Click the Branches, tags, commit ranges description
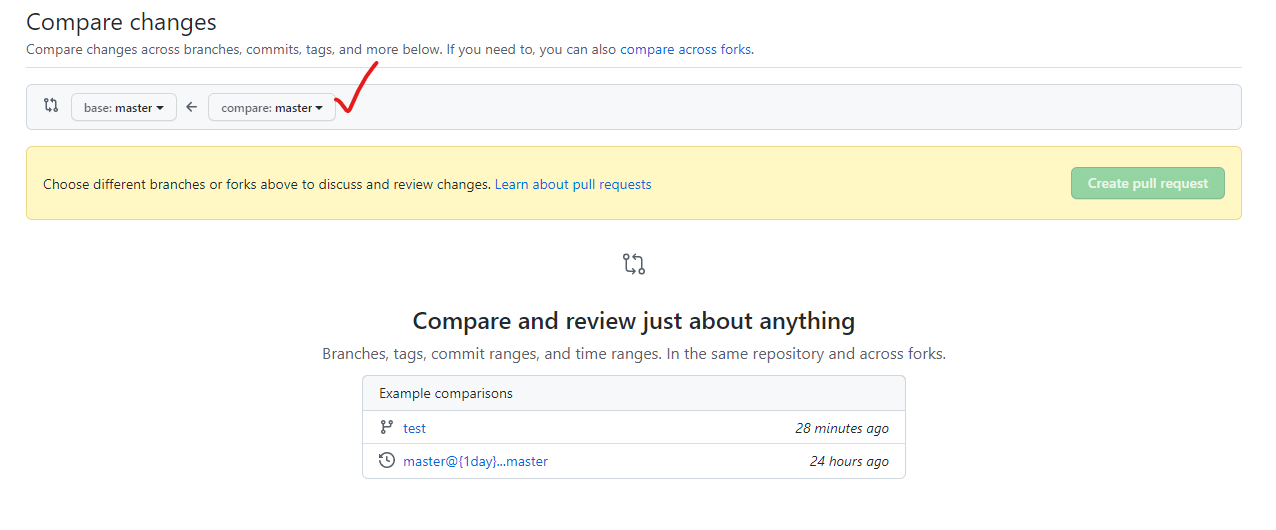1276x530 pixels. coord(634,354)
